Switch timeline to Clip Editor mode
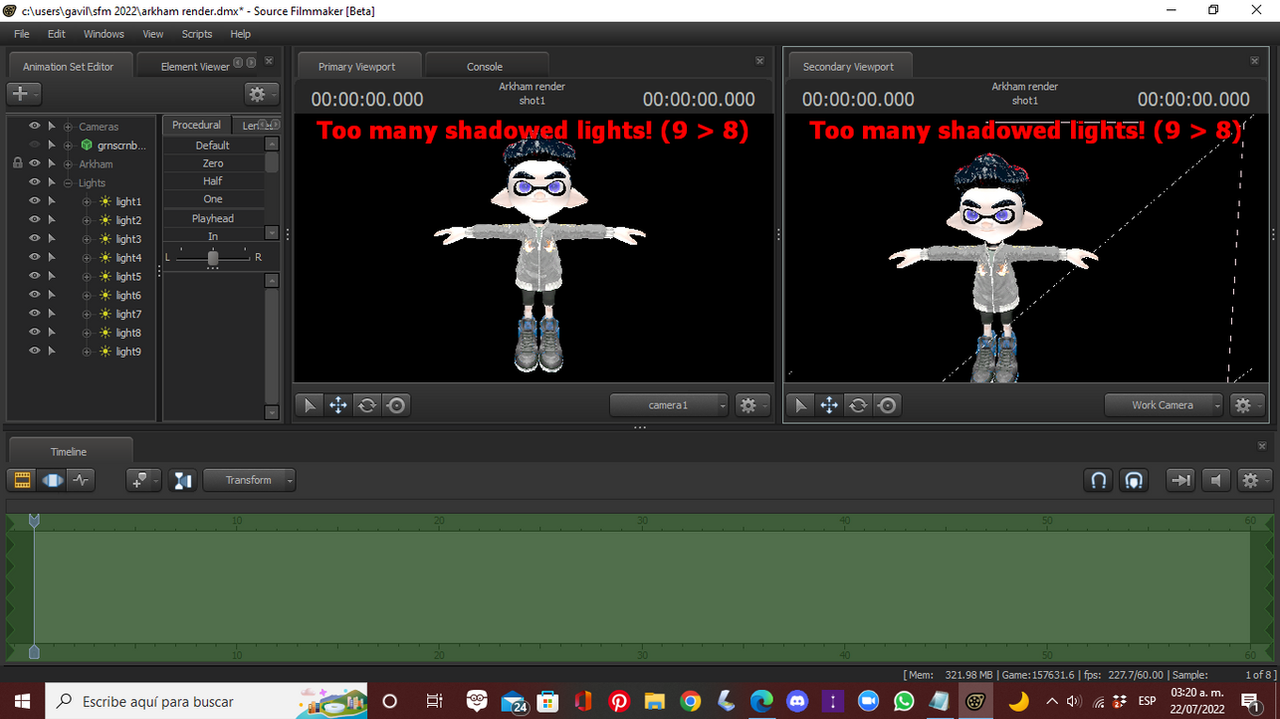 21,480
